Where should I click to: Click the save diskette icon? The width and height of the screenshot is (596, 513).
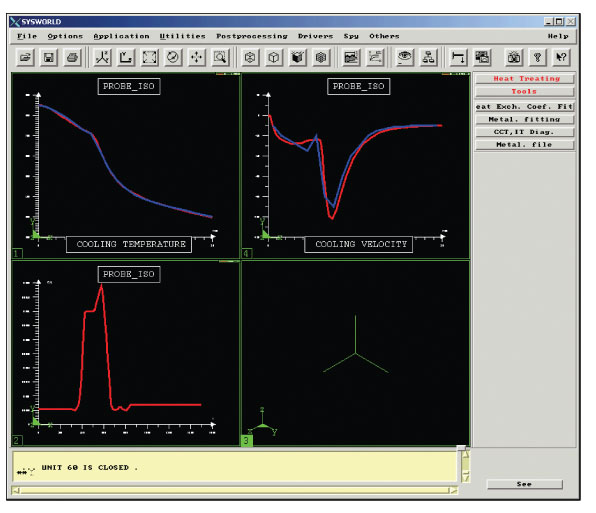point(49,57)
